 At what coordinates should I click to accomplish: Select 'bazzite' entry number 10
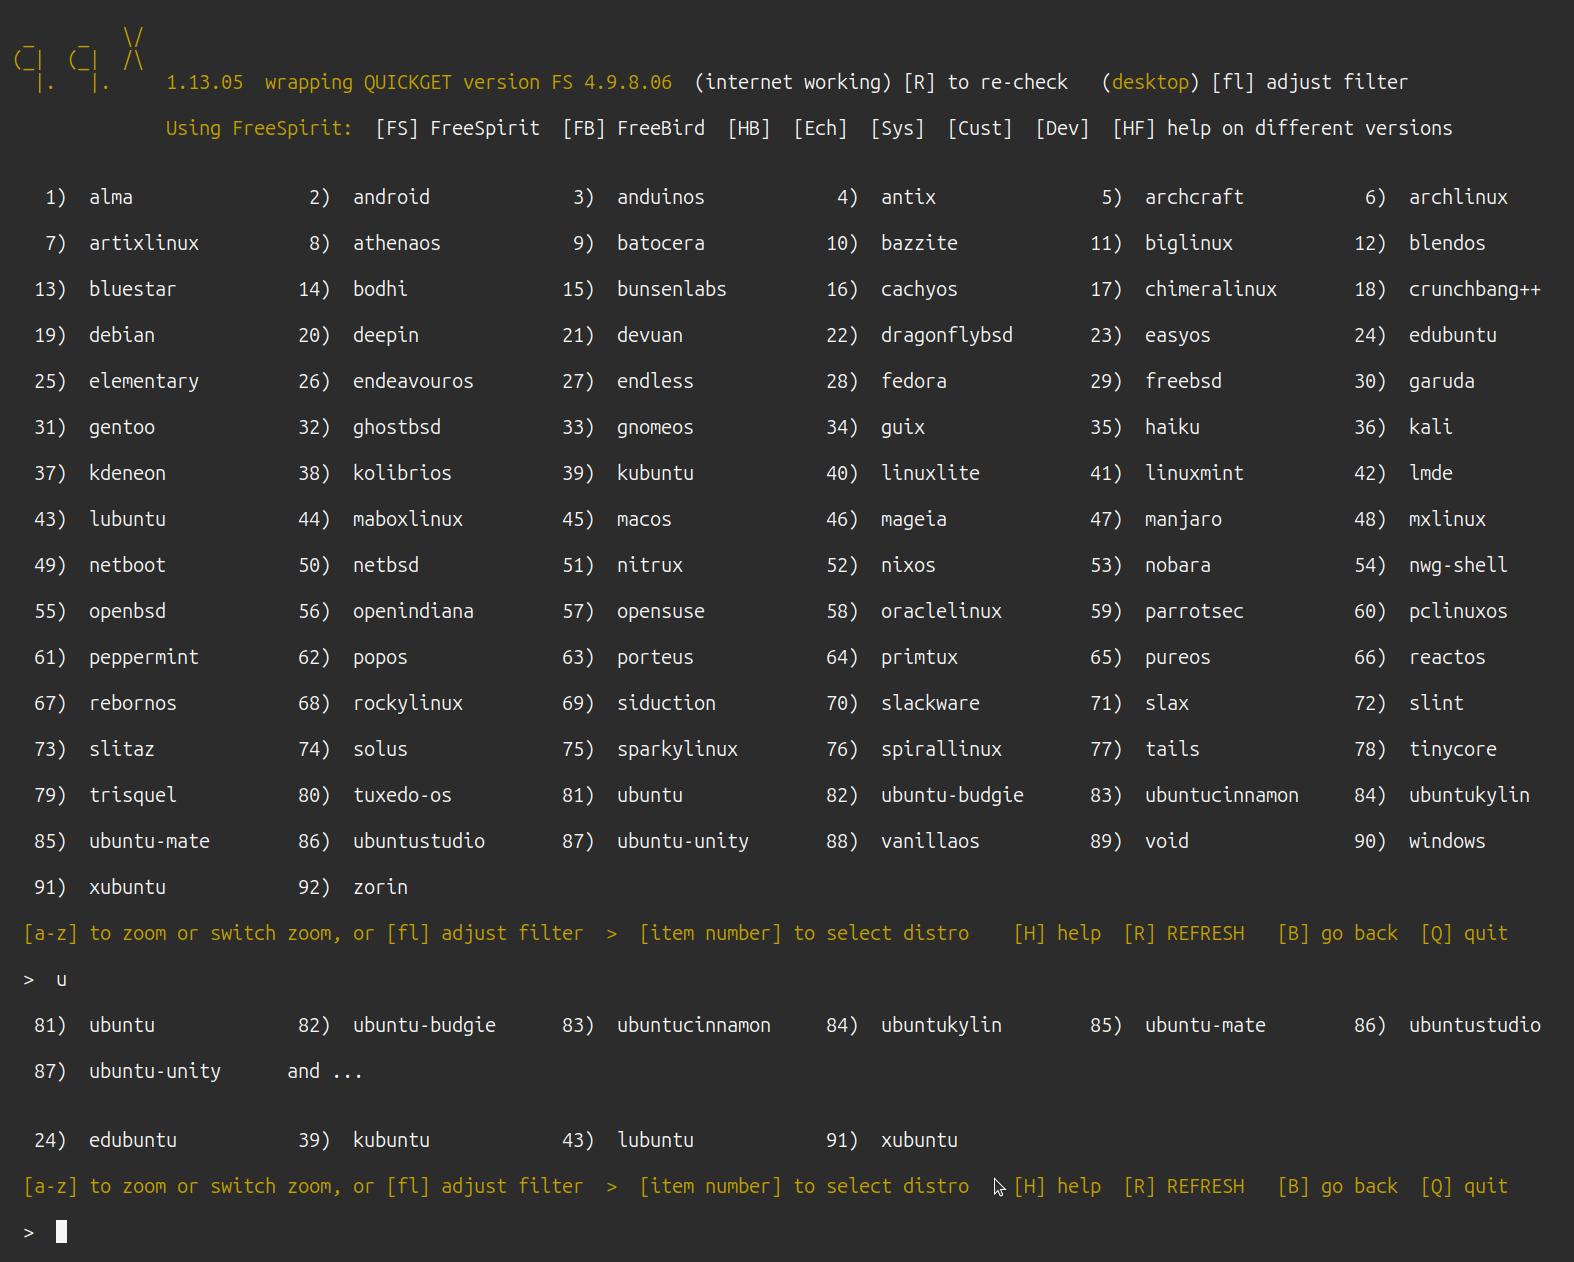(x=919, y=243)
